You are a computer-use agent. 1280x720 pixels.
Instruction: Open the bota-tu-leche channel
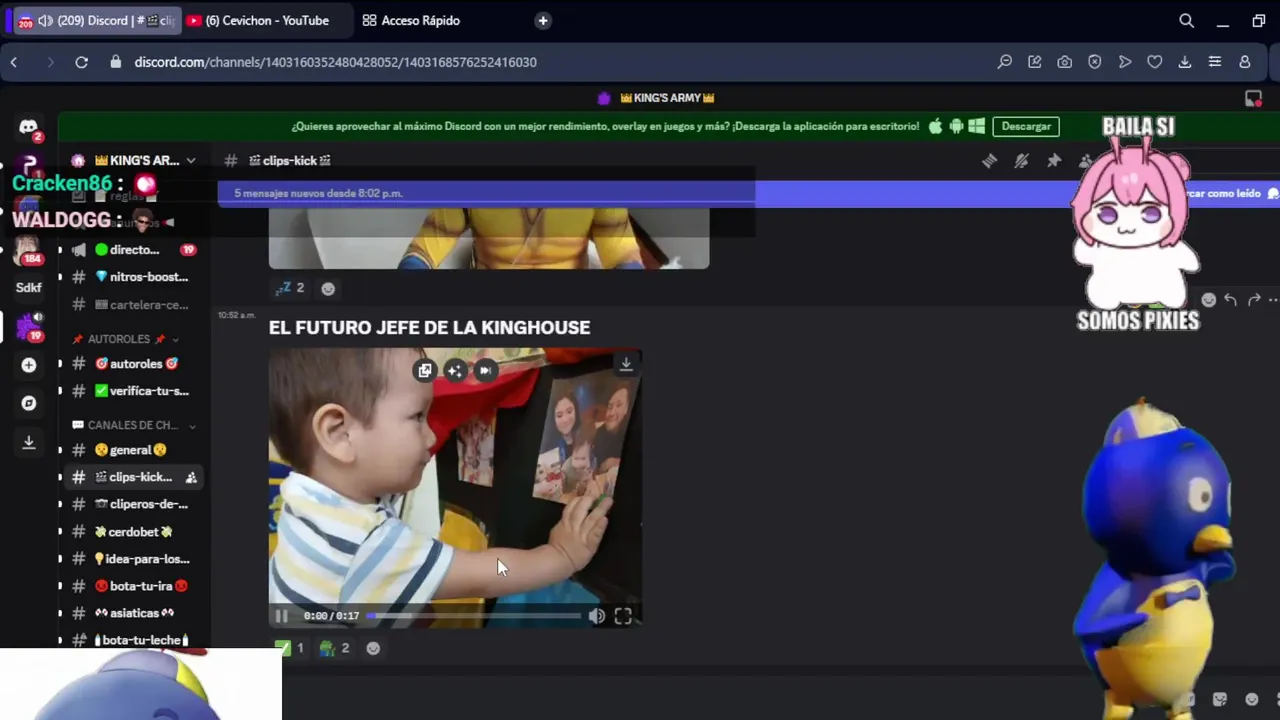pyautogui.click(x=134, y=640)
